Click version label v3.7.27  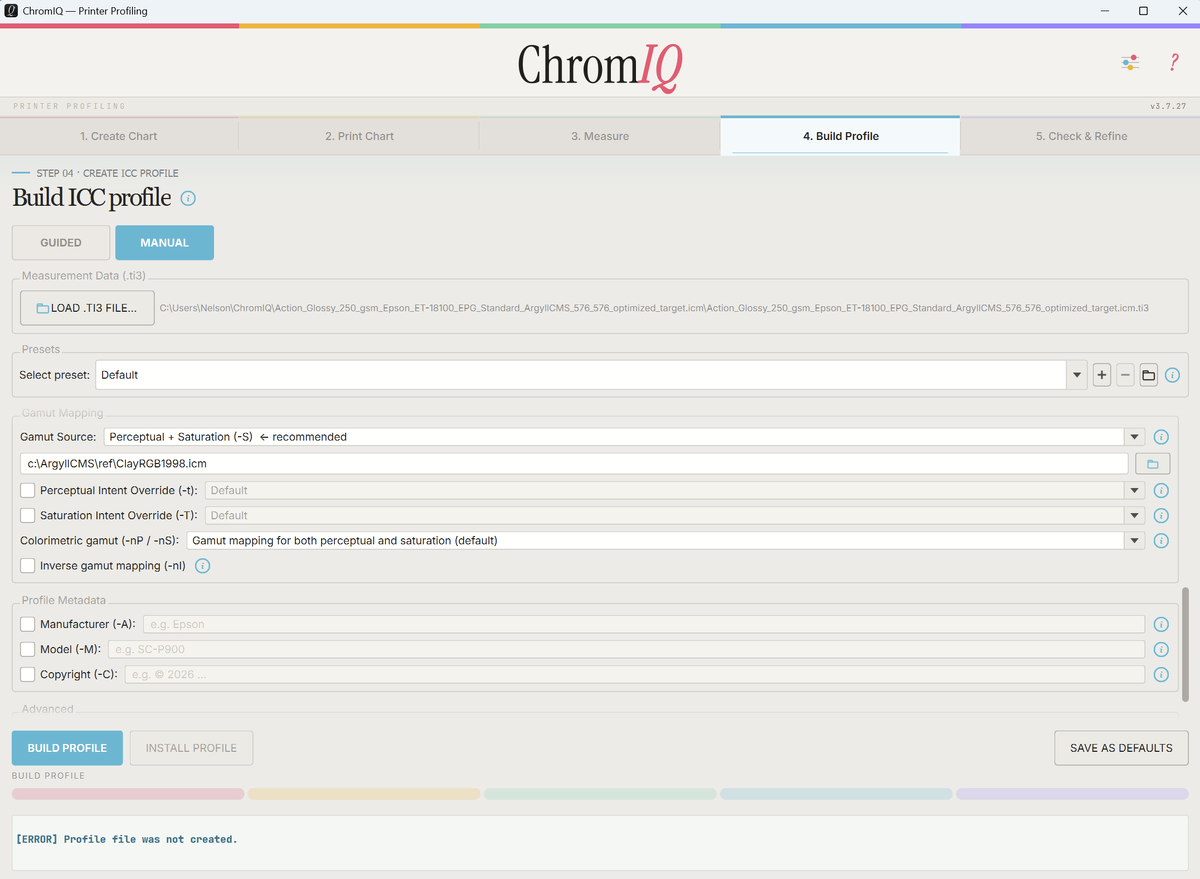coord(1168,106)
